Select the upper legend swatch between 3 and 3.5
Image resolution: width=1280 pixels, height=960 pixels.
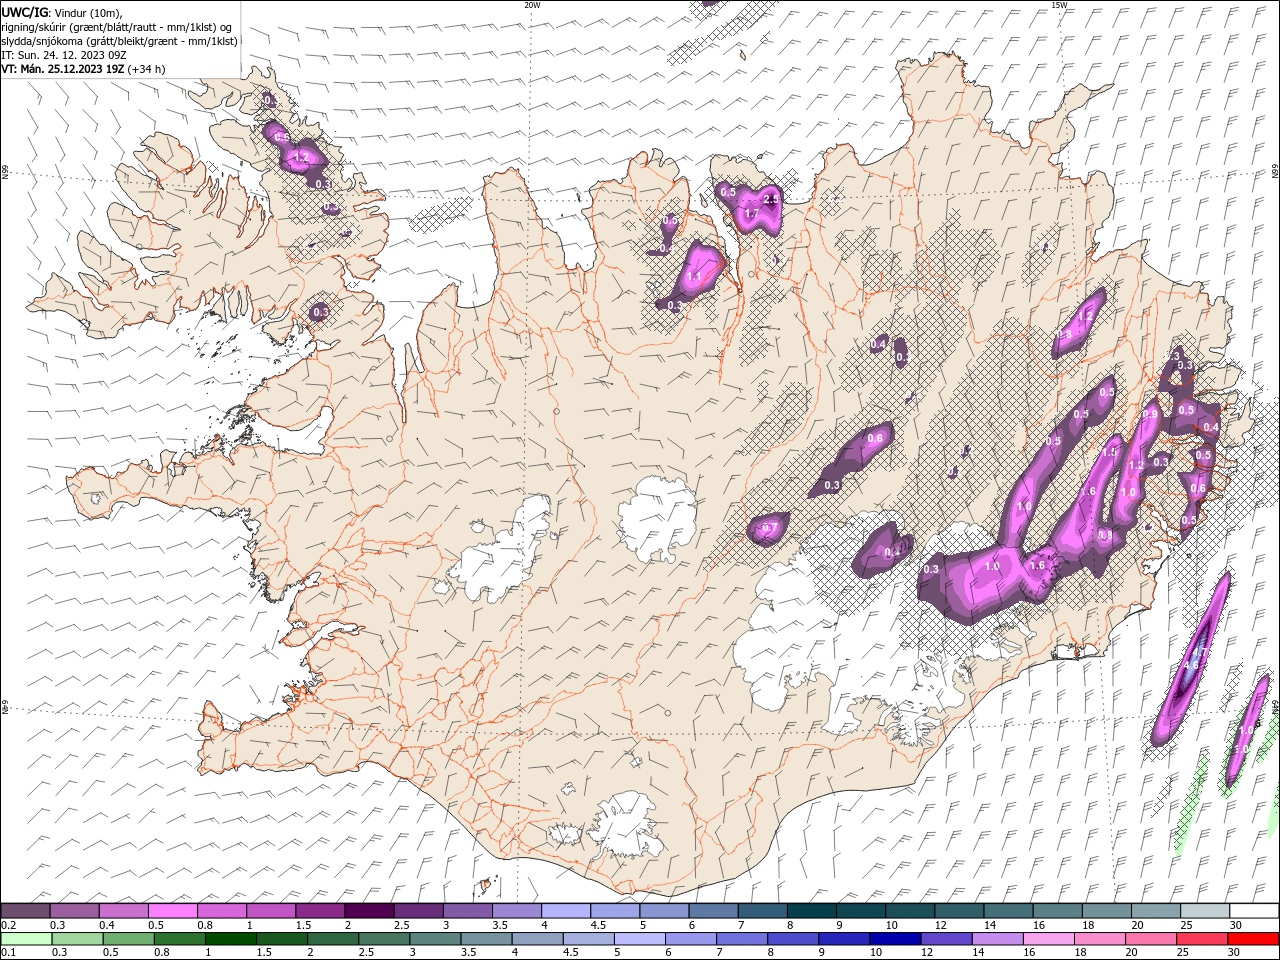click(468, 911)
